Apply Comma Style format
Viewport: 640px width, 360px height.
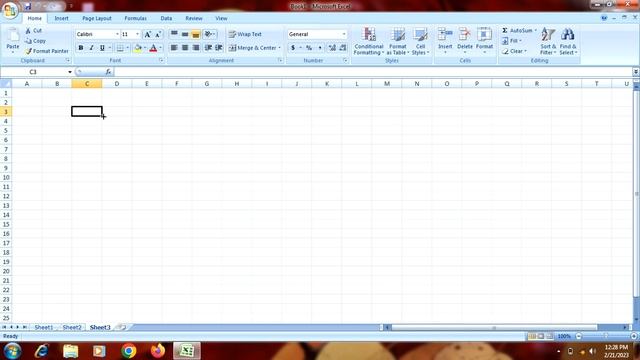coord(320,48)
